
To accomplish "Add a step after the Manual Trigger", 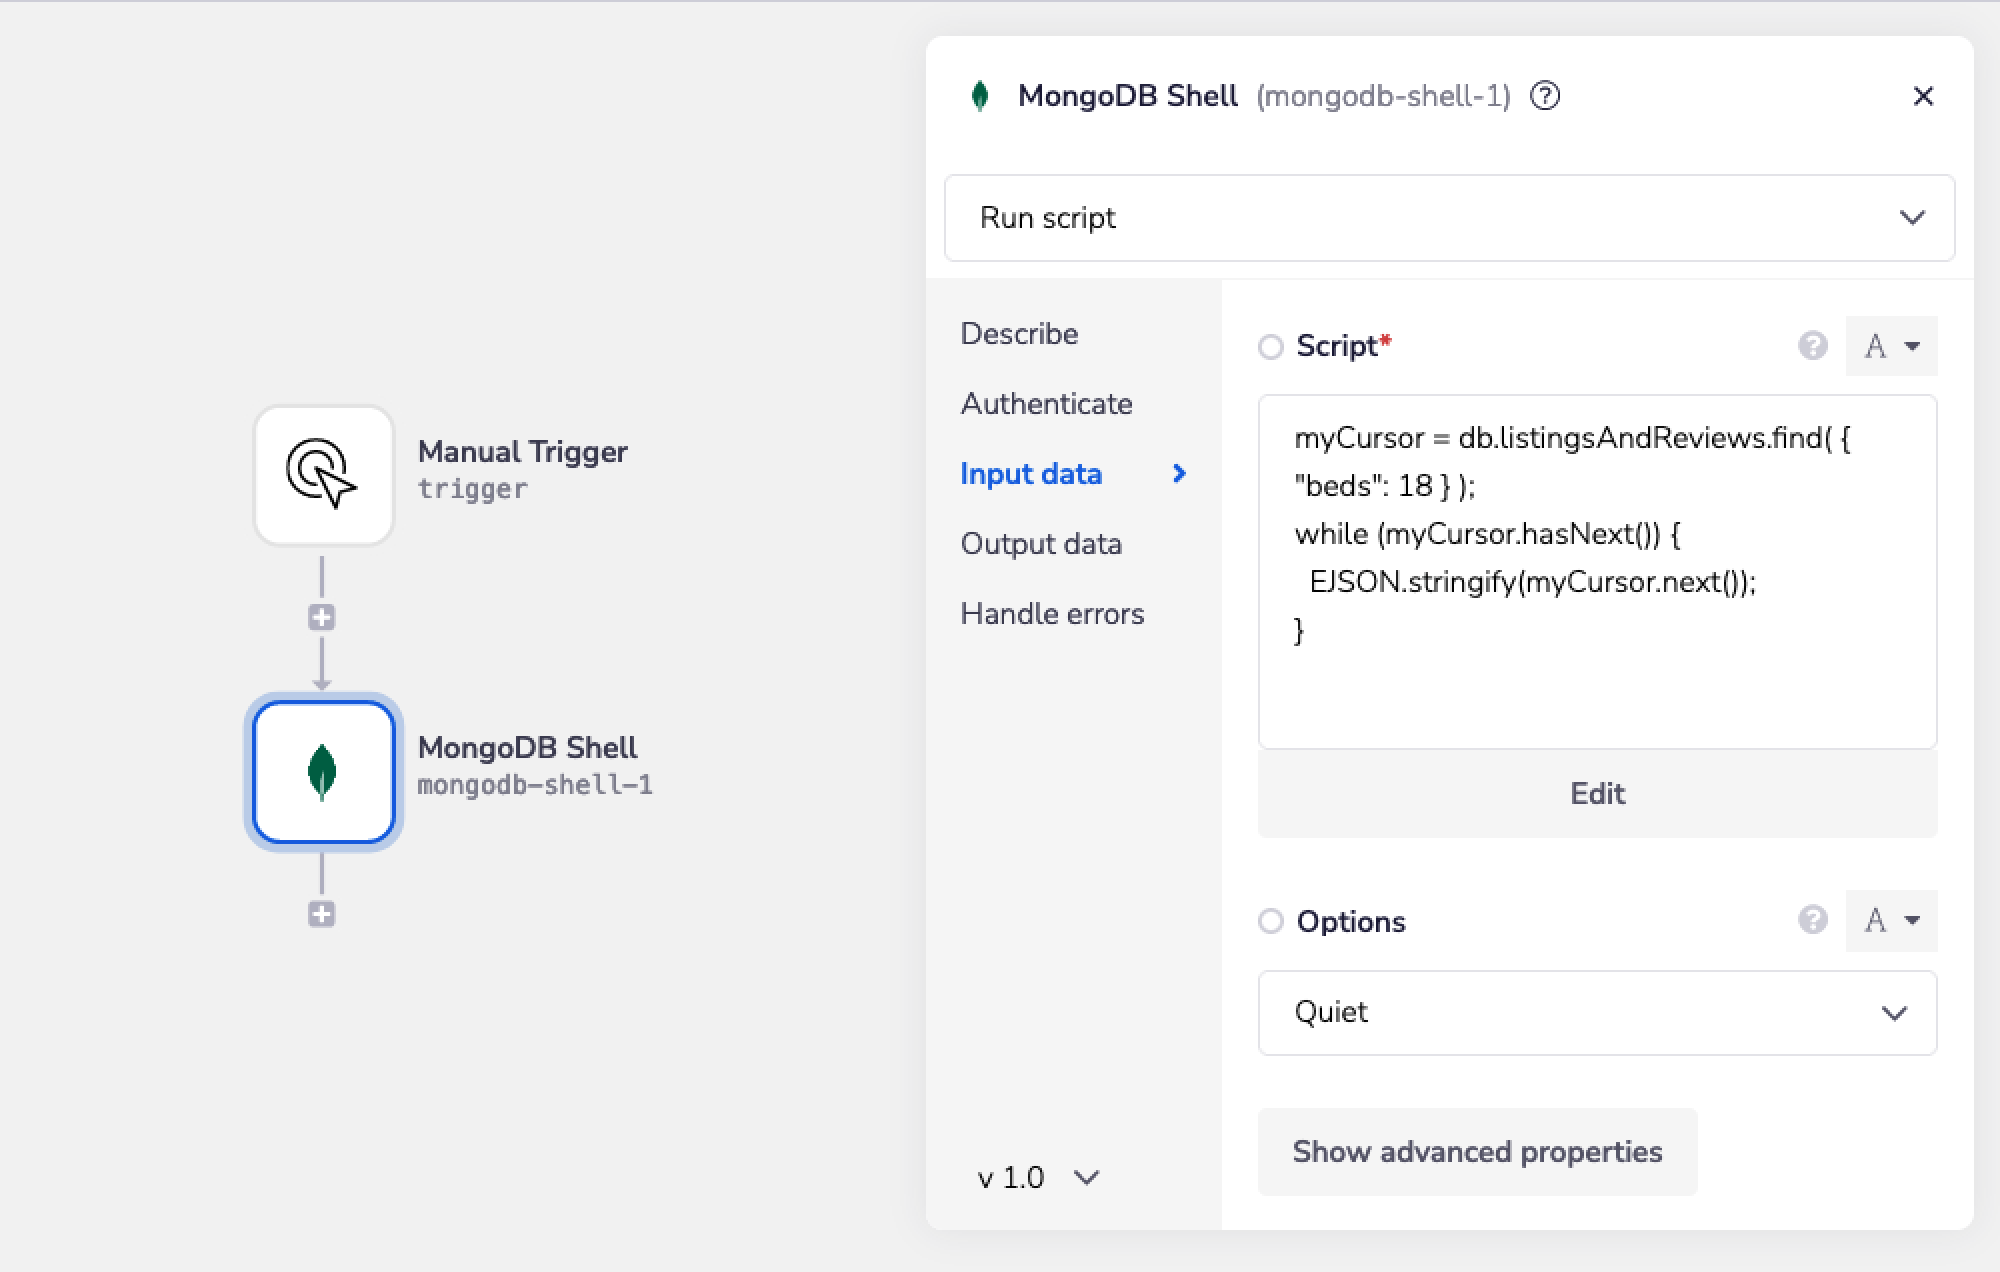I will (x=321, y=617).
